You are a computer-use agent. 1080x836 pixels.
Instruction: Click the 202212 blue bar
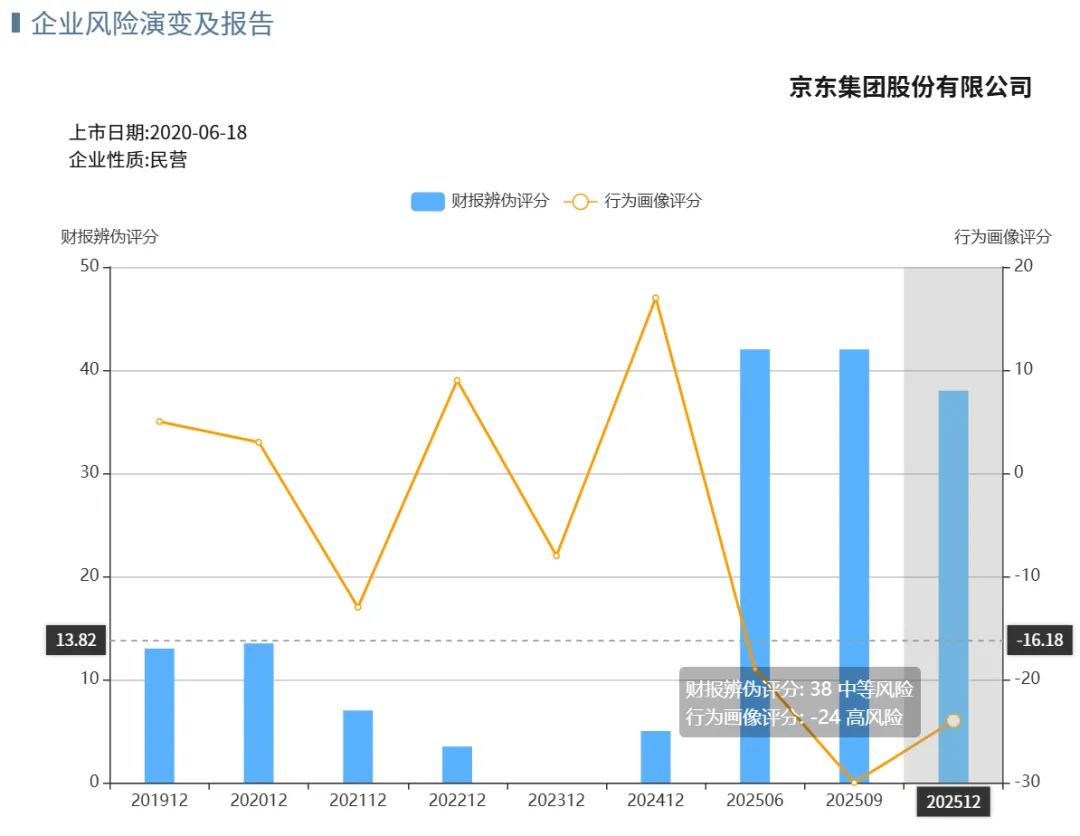[457, 764]
